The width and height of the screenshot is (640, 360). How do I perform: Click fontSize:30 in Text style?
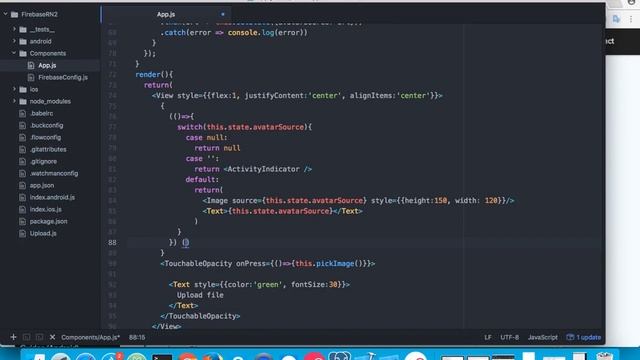click(314, 284)
